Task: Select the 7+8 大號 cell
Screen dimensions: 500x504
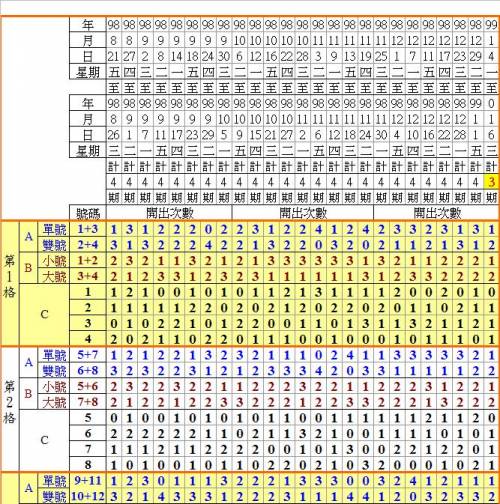Action: pyautogui.click(x=88, y=402)
